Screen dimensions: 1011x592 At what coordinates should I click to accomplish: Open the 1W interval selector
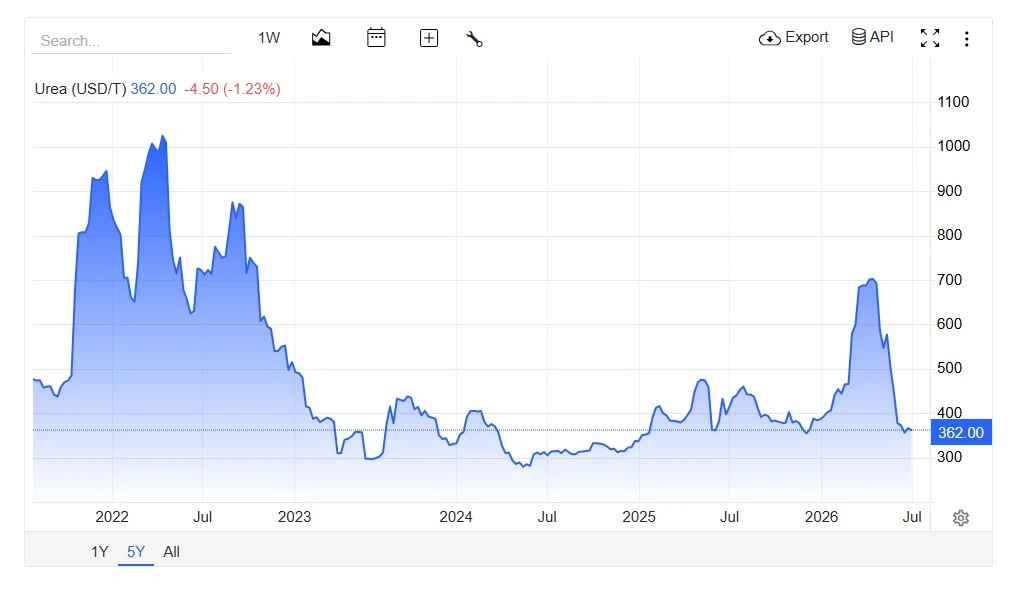(x=269, y=38)
